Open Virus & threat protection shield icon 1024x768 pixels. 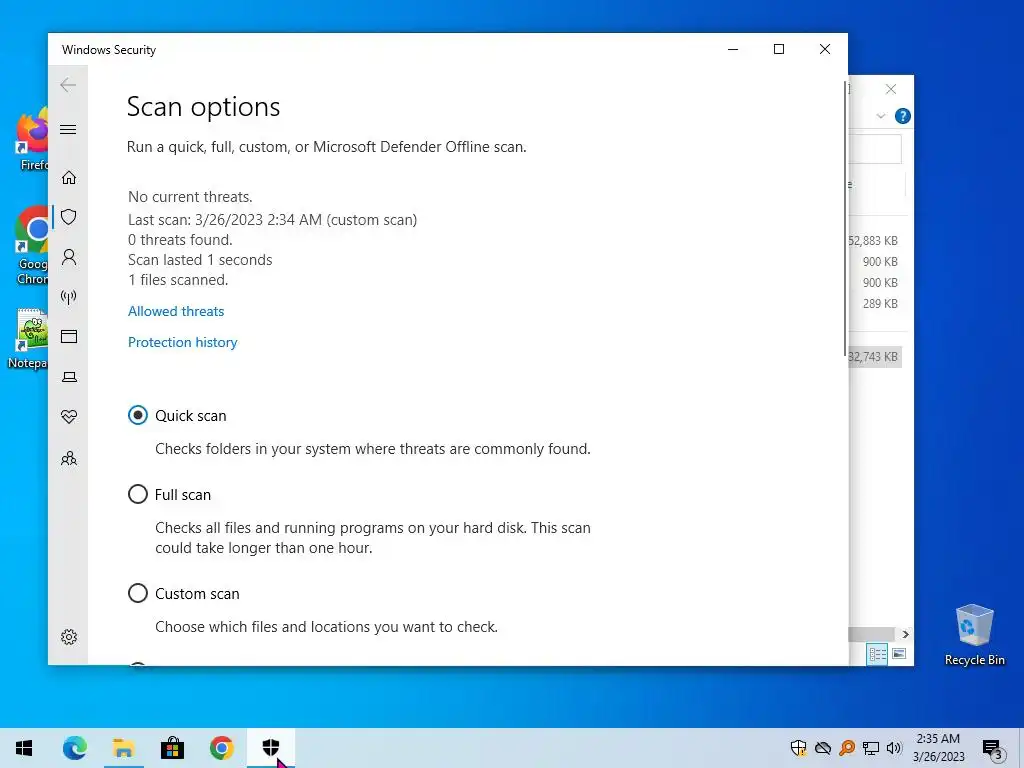(69, 217)
